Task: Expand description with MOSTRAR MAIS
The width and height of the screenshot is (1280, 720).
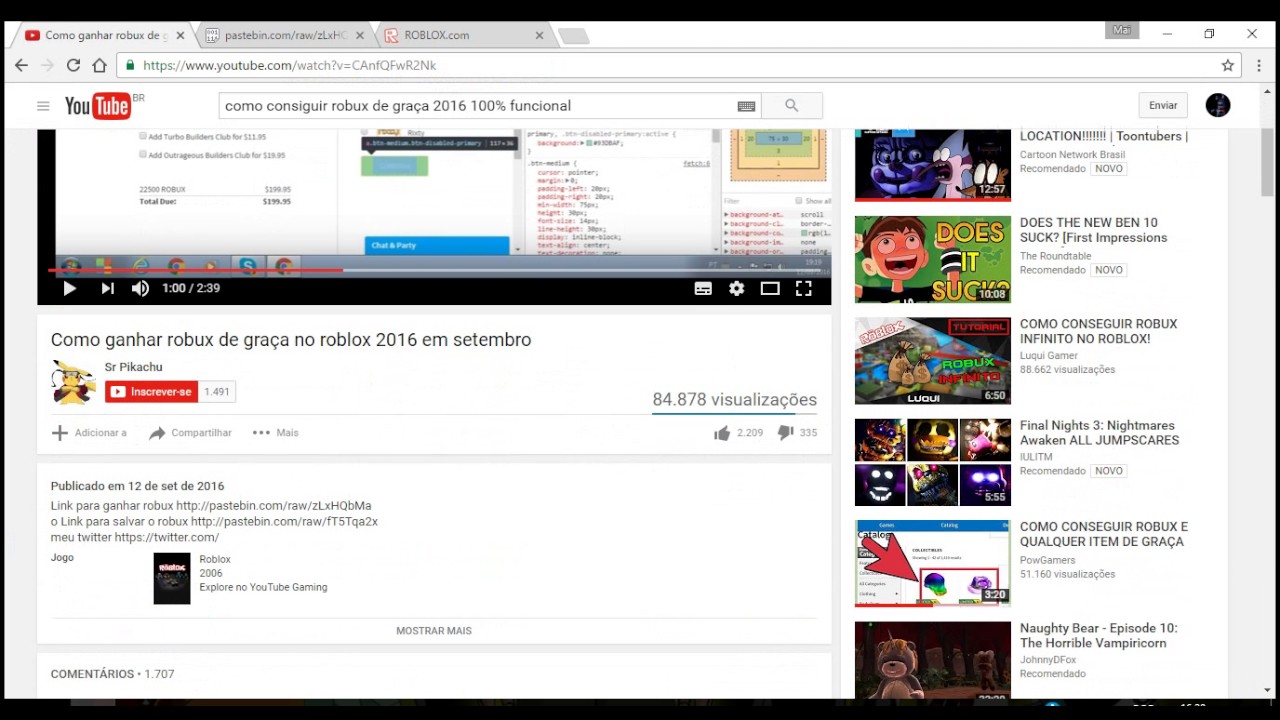Action: tap(434, 631)
